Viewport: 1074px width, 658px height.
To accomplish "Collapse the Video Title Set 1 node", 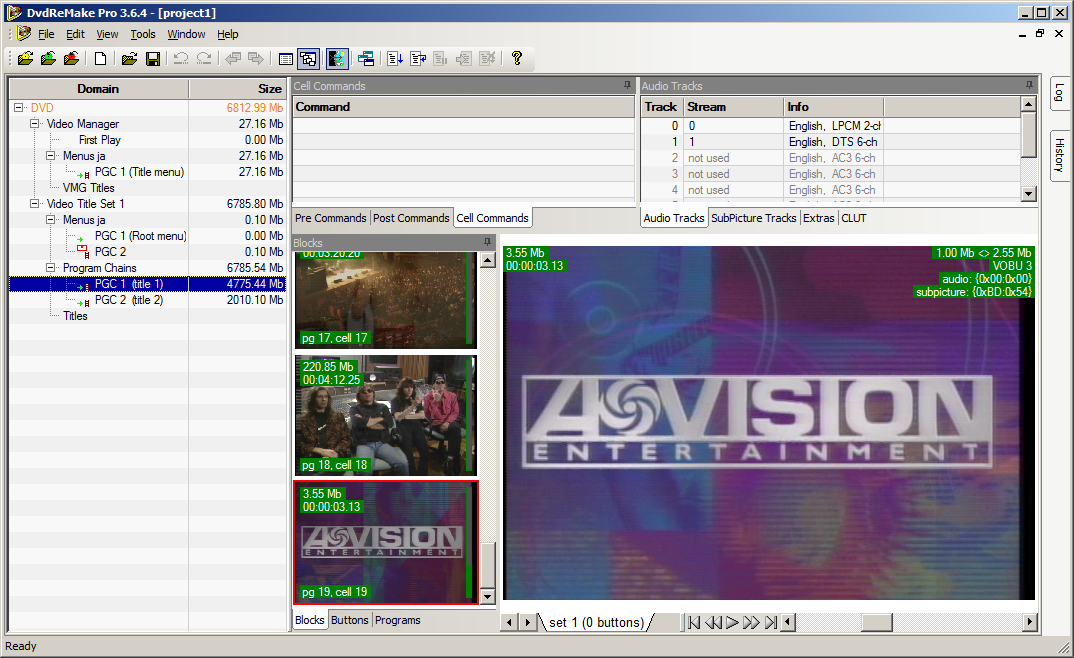I will pos(34,204).
